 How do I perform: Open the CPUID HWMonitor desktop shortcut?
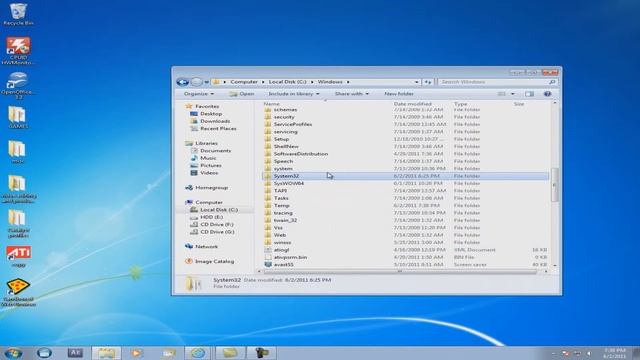click(x=18, y=51)
